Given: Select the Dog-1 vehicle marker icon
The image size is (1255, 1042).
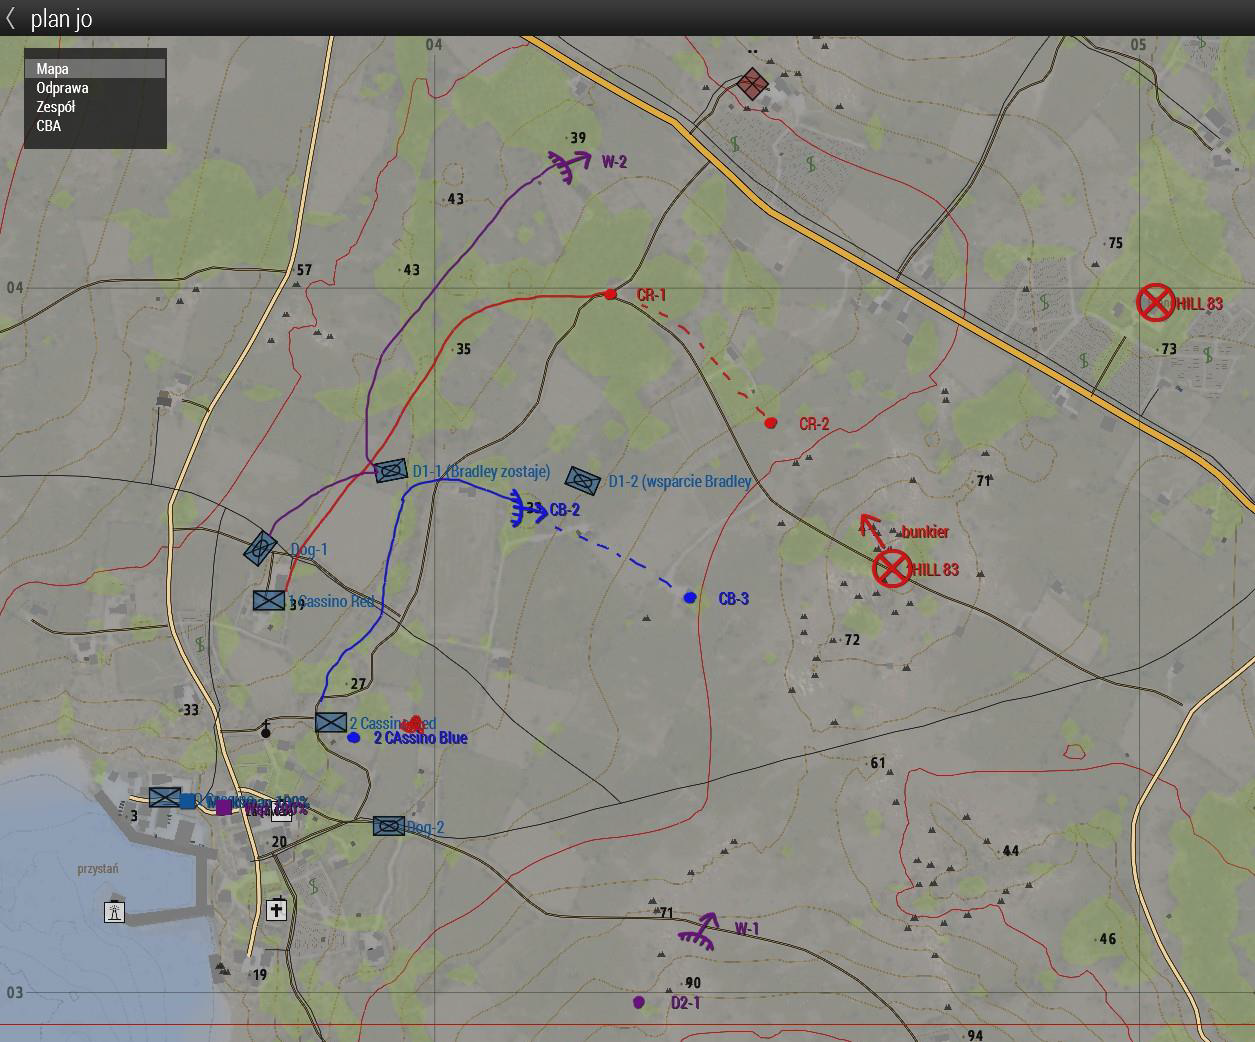Looking at the screenshot, I should click(x=260, y=548).
